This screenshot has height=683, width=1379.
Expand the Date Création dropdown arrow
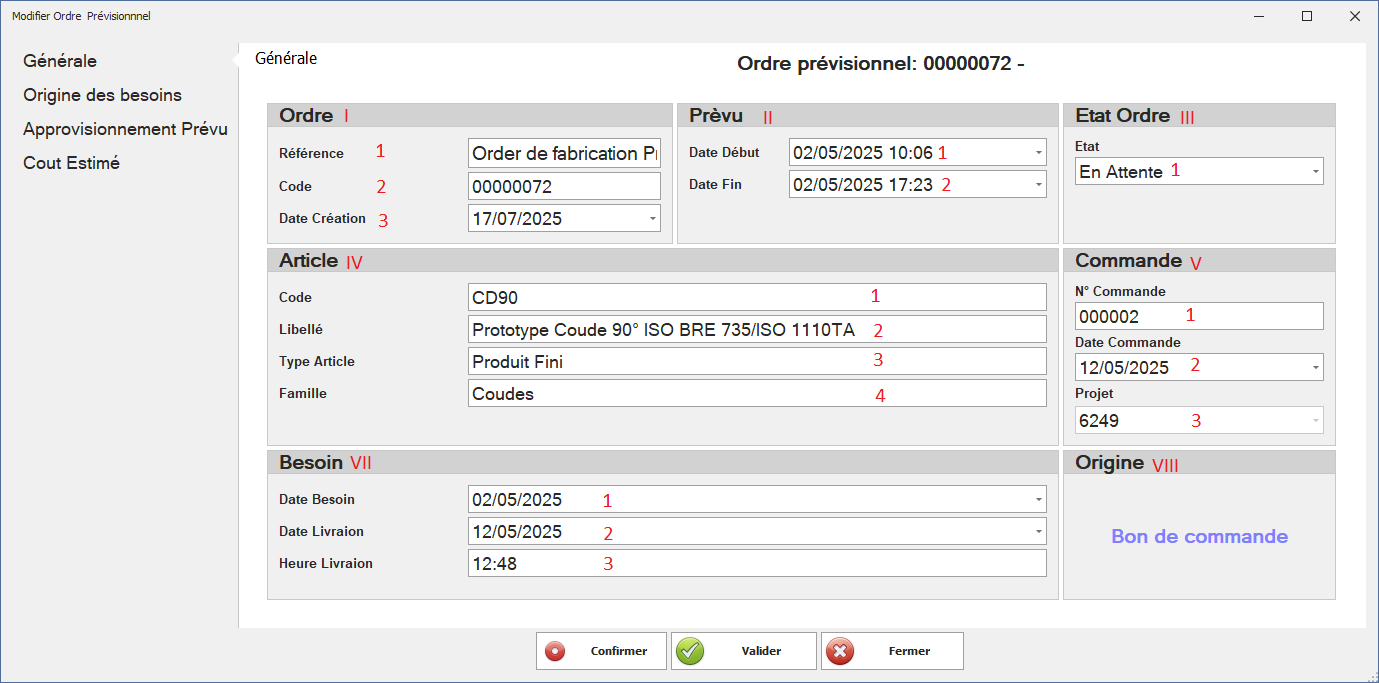[652, 218]
